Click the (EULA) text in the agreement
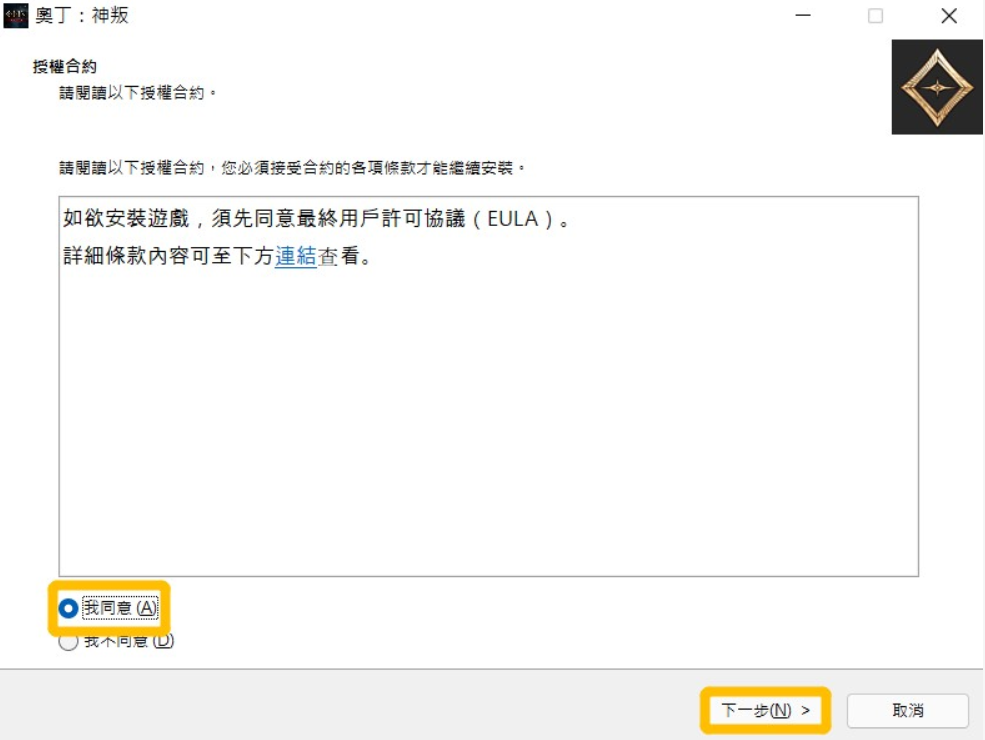 pyautogui.click(x=513, y=219)
